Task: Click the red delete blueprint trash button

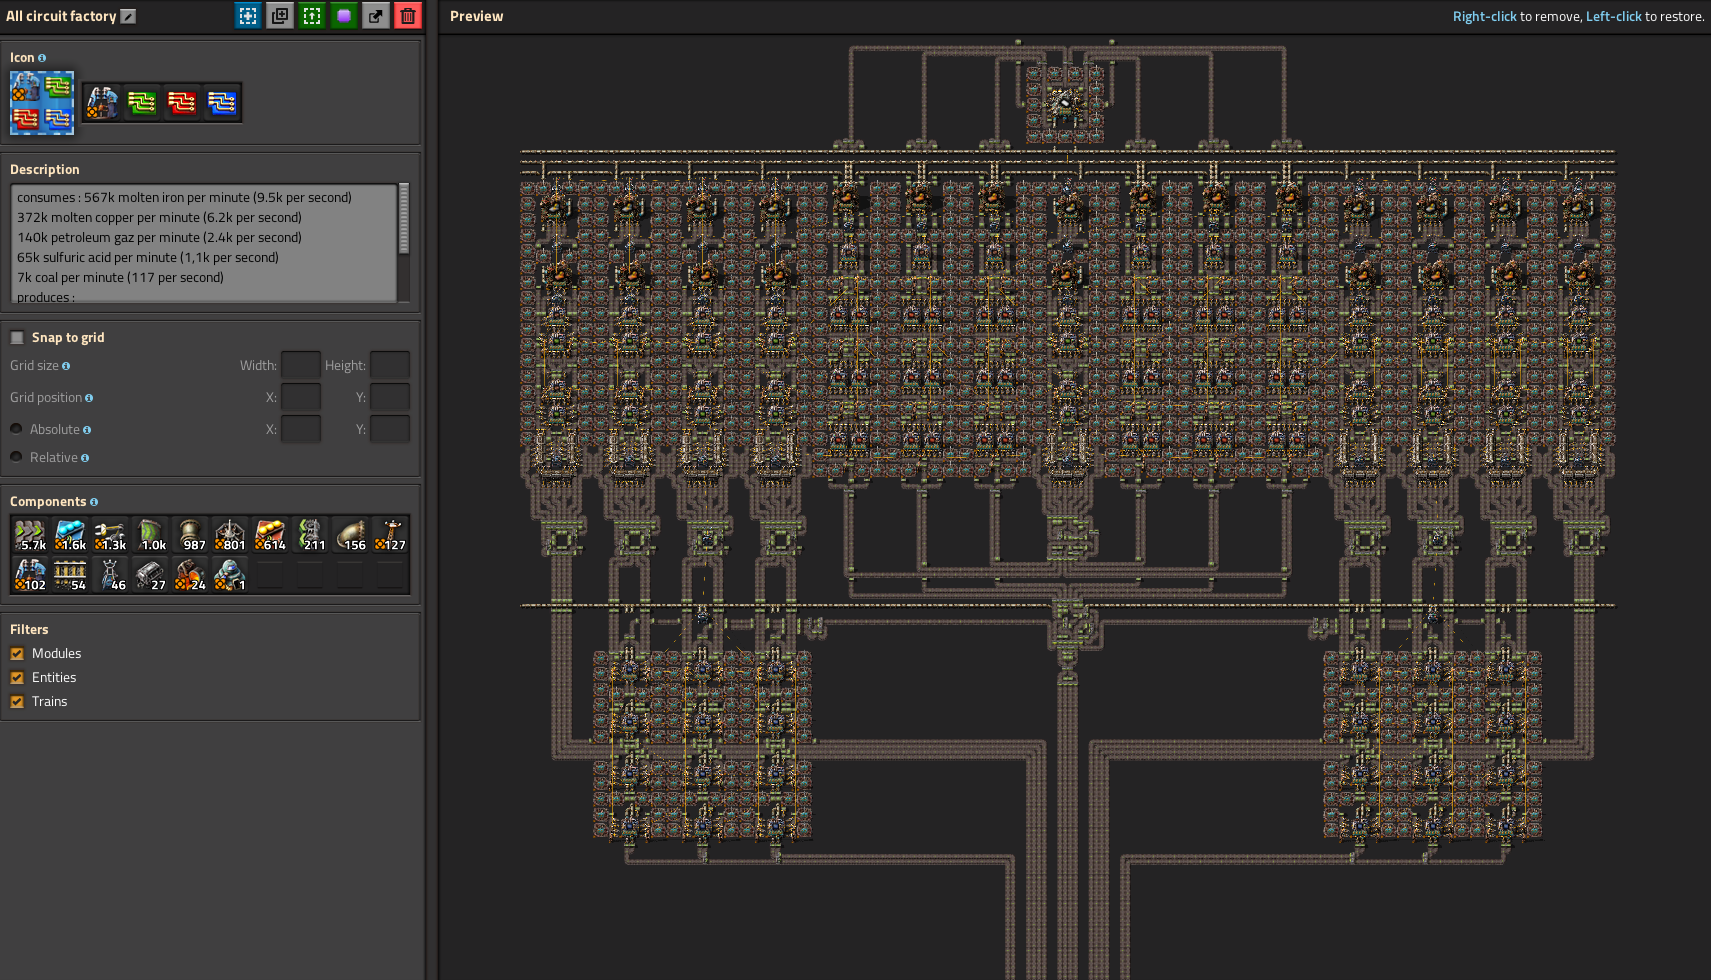Action: point(408,16)
